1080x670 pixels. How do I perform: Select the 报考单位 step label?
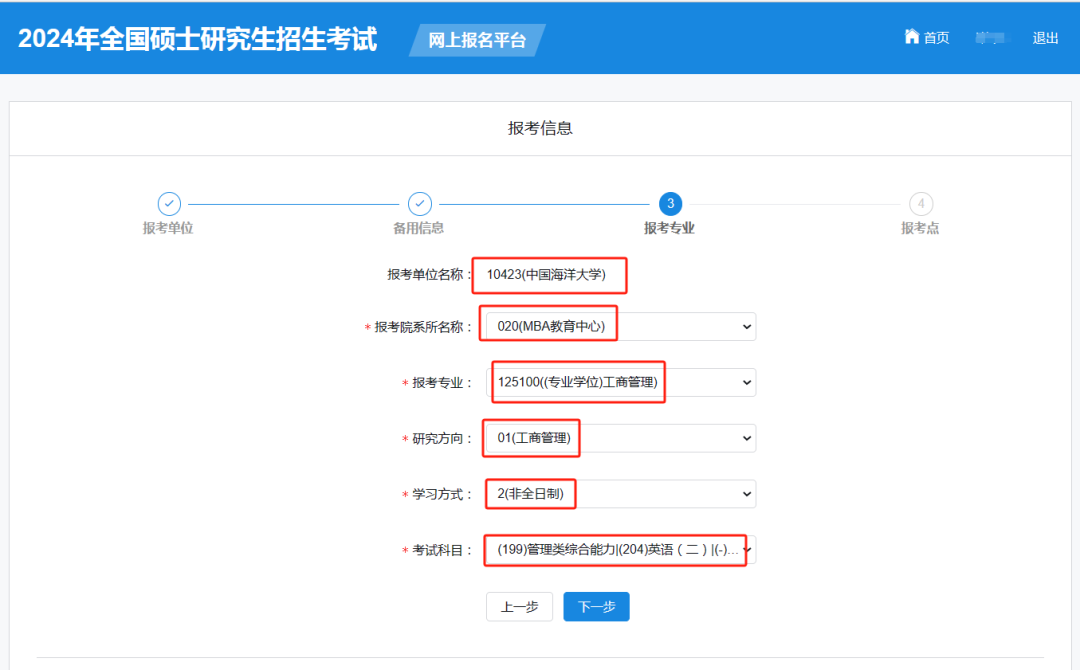tap(168, 228)
